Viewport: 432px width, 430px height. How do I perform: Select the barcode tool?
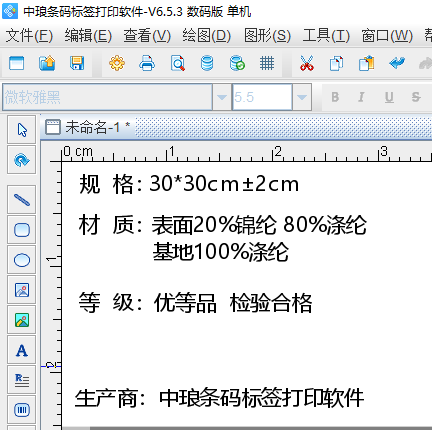coord(22,410)
